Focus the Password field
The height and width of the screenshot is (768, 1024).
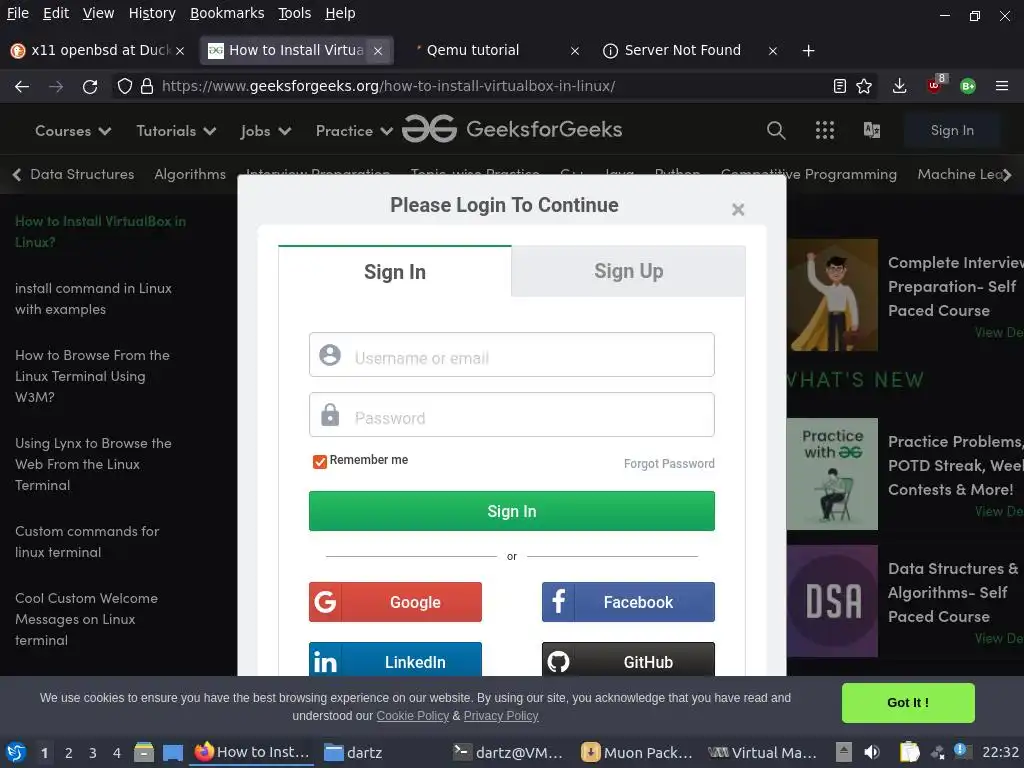pyautogui.click(x=511, y=415)
